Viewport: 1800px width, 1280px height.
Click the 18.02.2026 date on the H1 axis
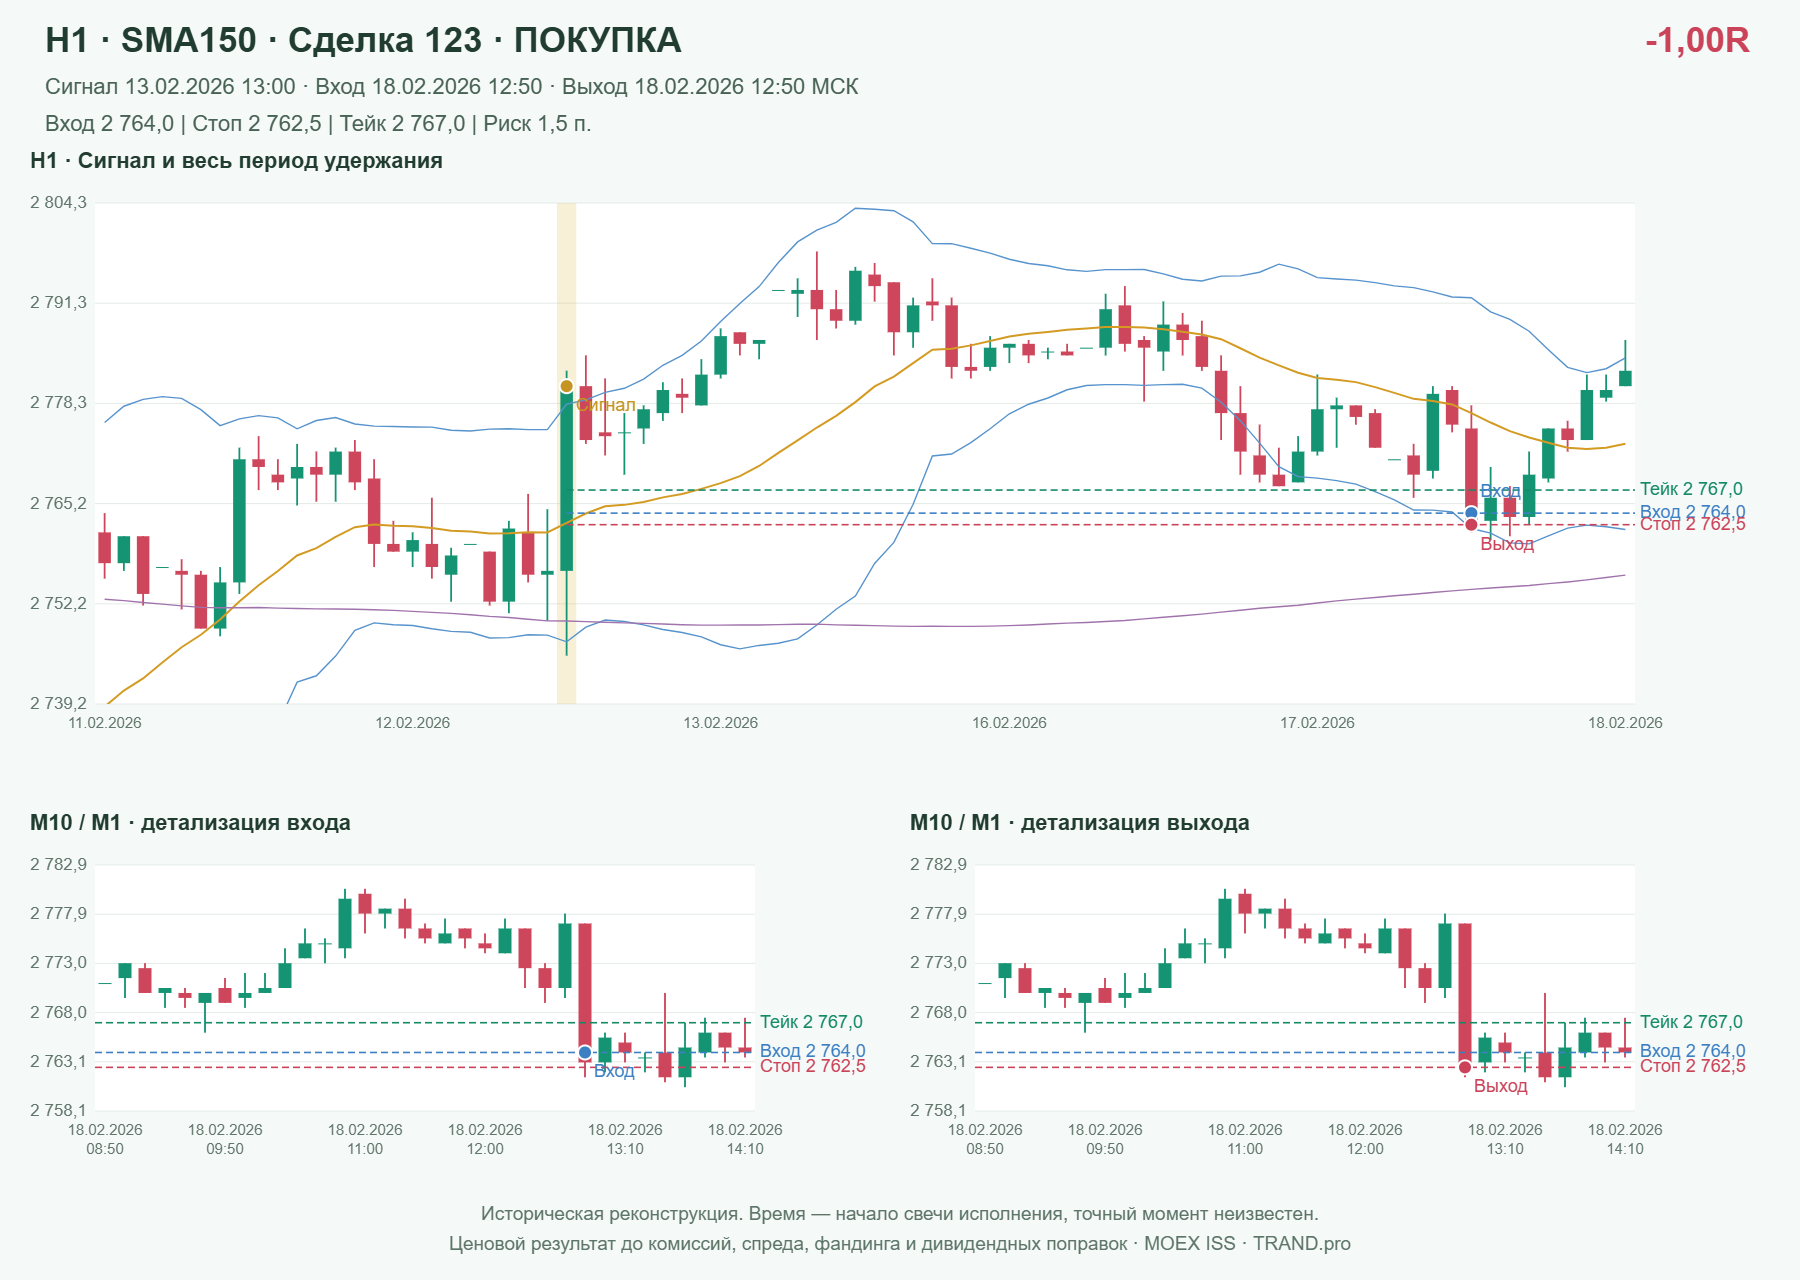[x=1625, y=723]
